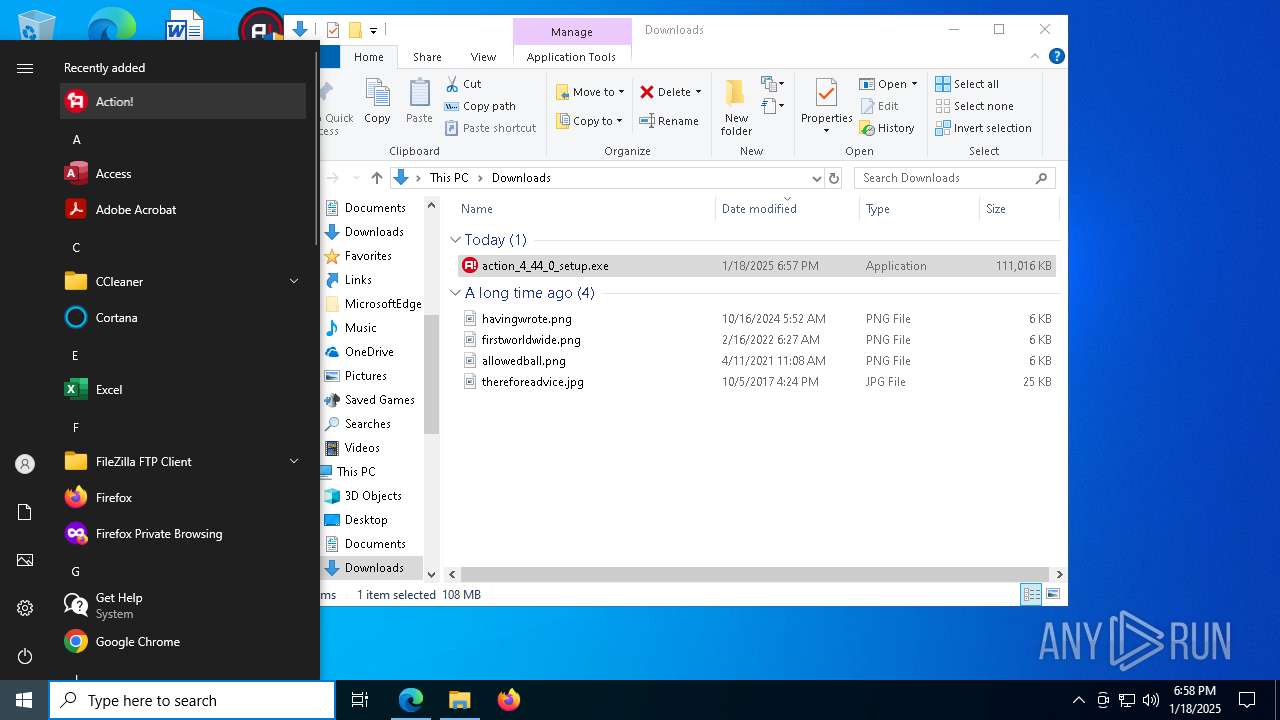Switch to the Share ribbon tab
The width and height of the screenshot is (1280, 720).
click(x=427, y=57)
